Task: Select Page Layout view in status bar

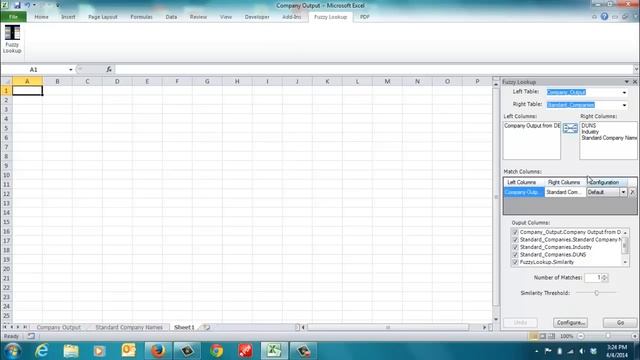Action: pyautogui.click(x=542, y=336)
